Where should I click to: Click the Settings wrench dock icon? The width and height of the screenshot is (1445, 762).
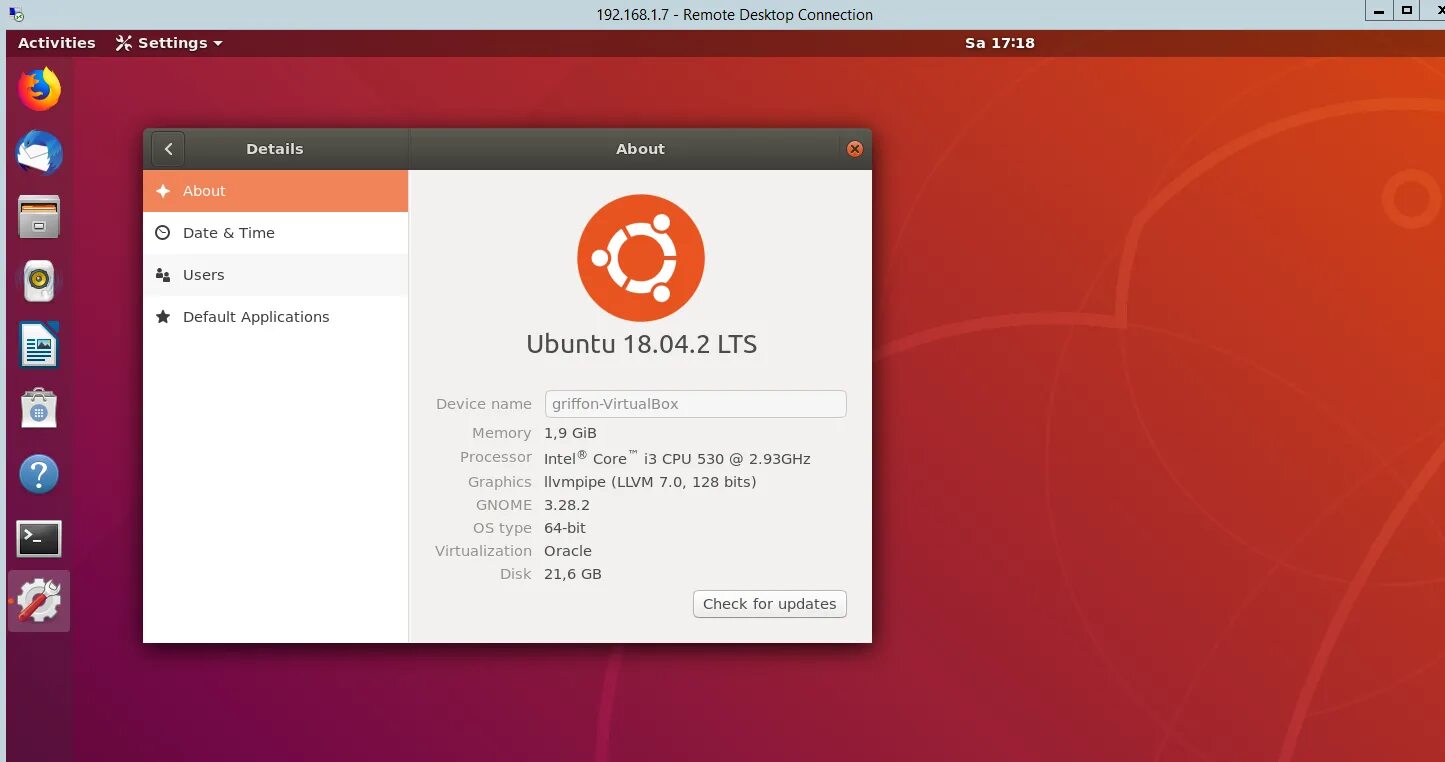pos(39,601)
